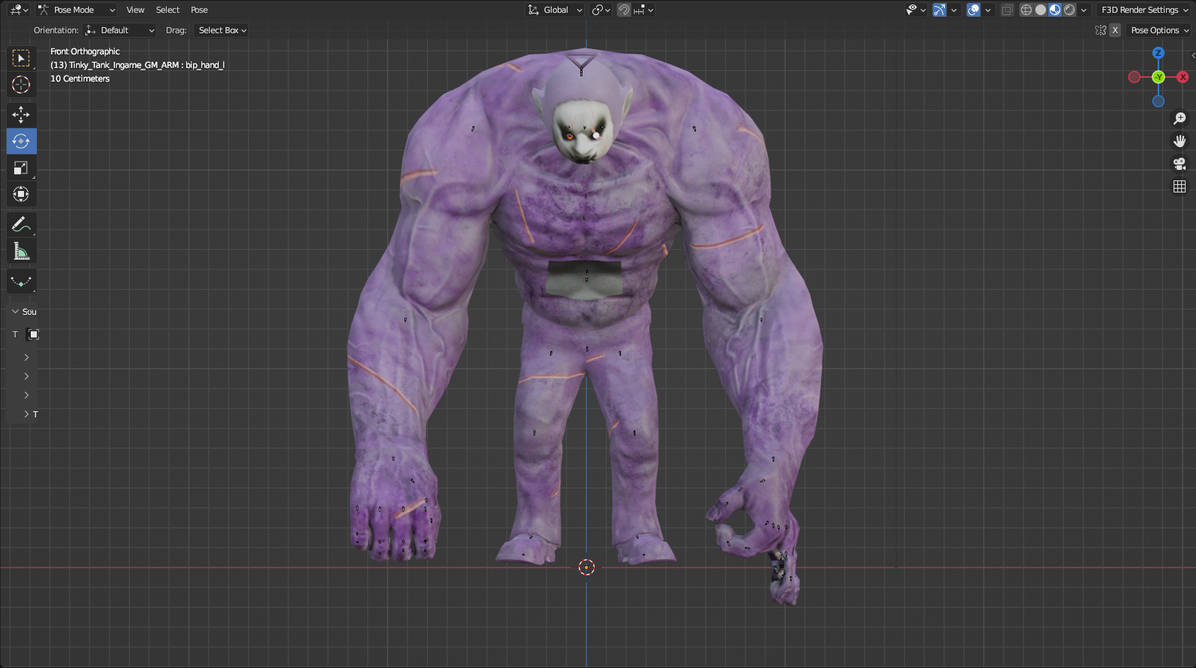Image resolution: width=1196 pixels, height=668 pixels.
Task: Click the 10 Centimeters grid scale text
Action: click(80, 79)
